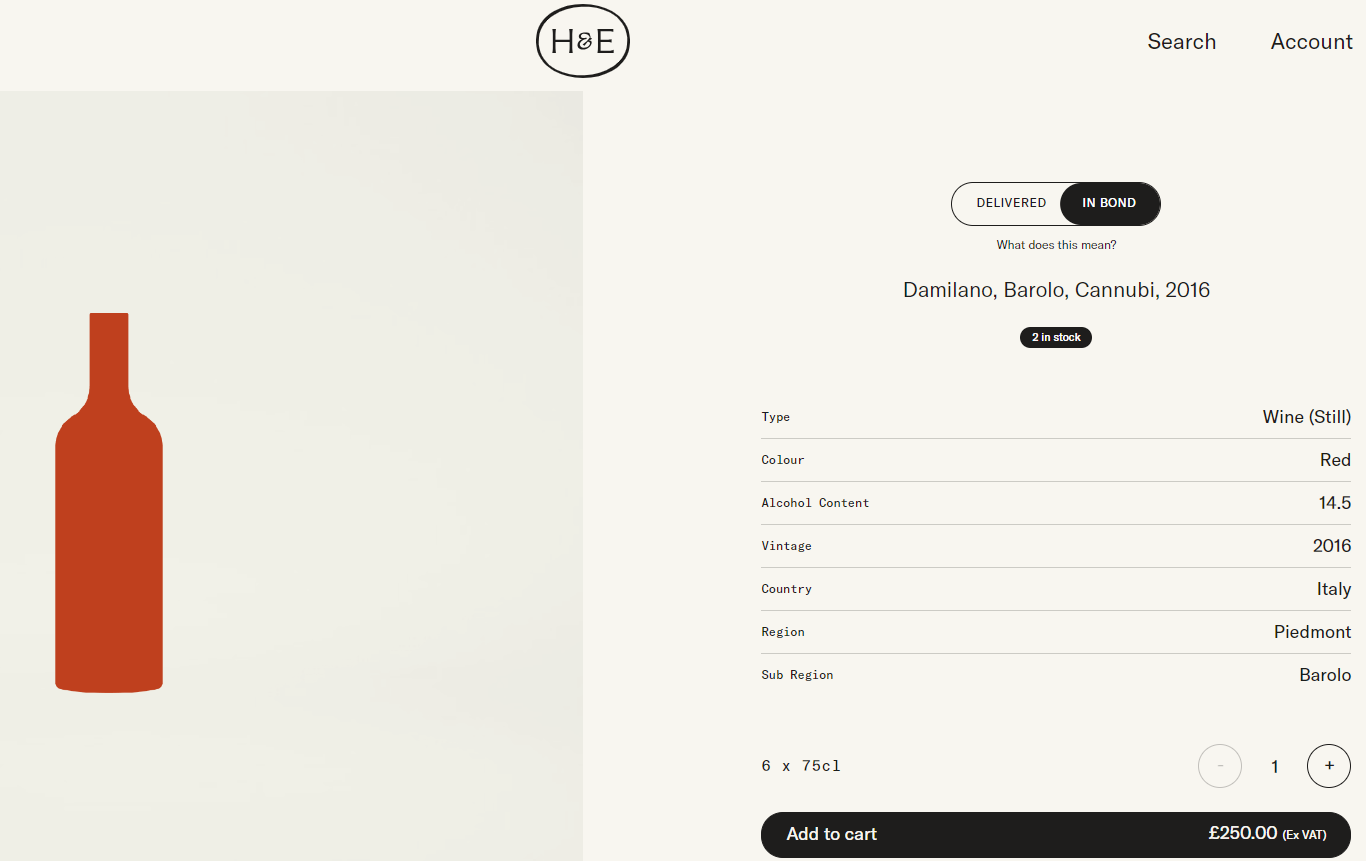Screen dimensions: 1366x861
Task: Click the '6 x 75cl' case size text
Action: 801,766
